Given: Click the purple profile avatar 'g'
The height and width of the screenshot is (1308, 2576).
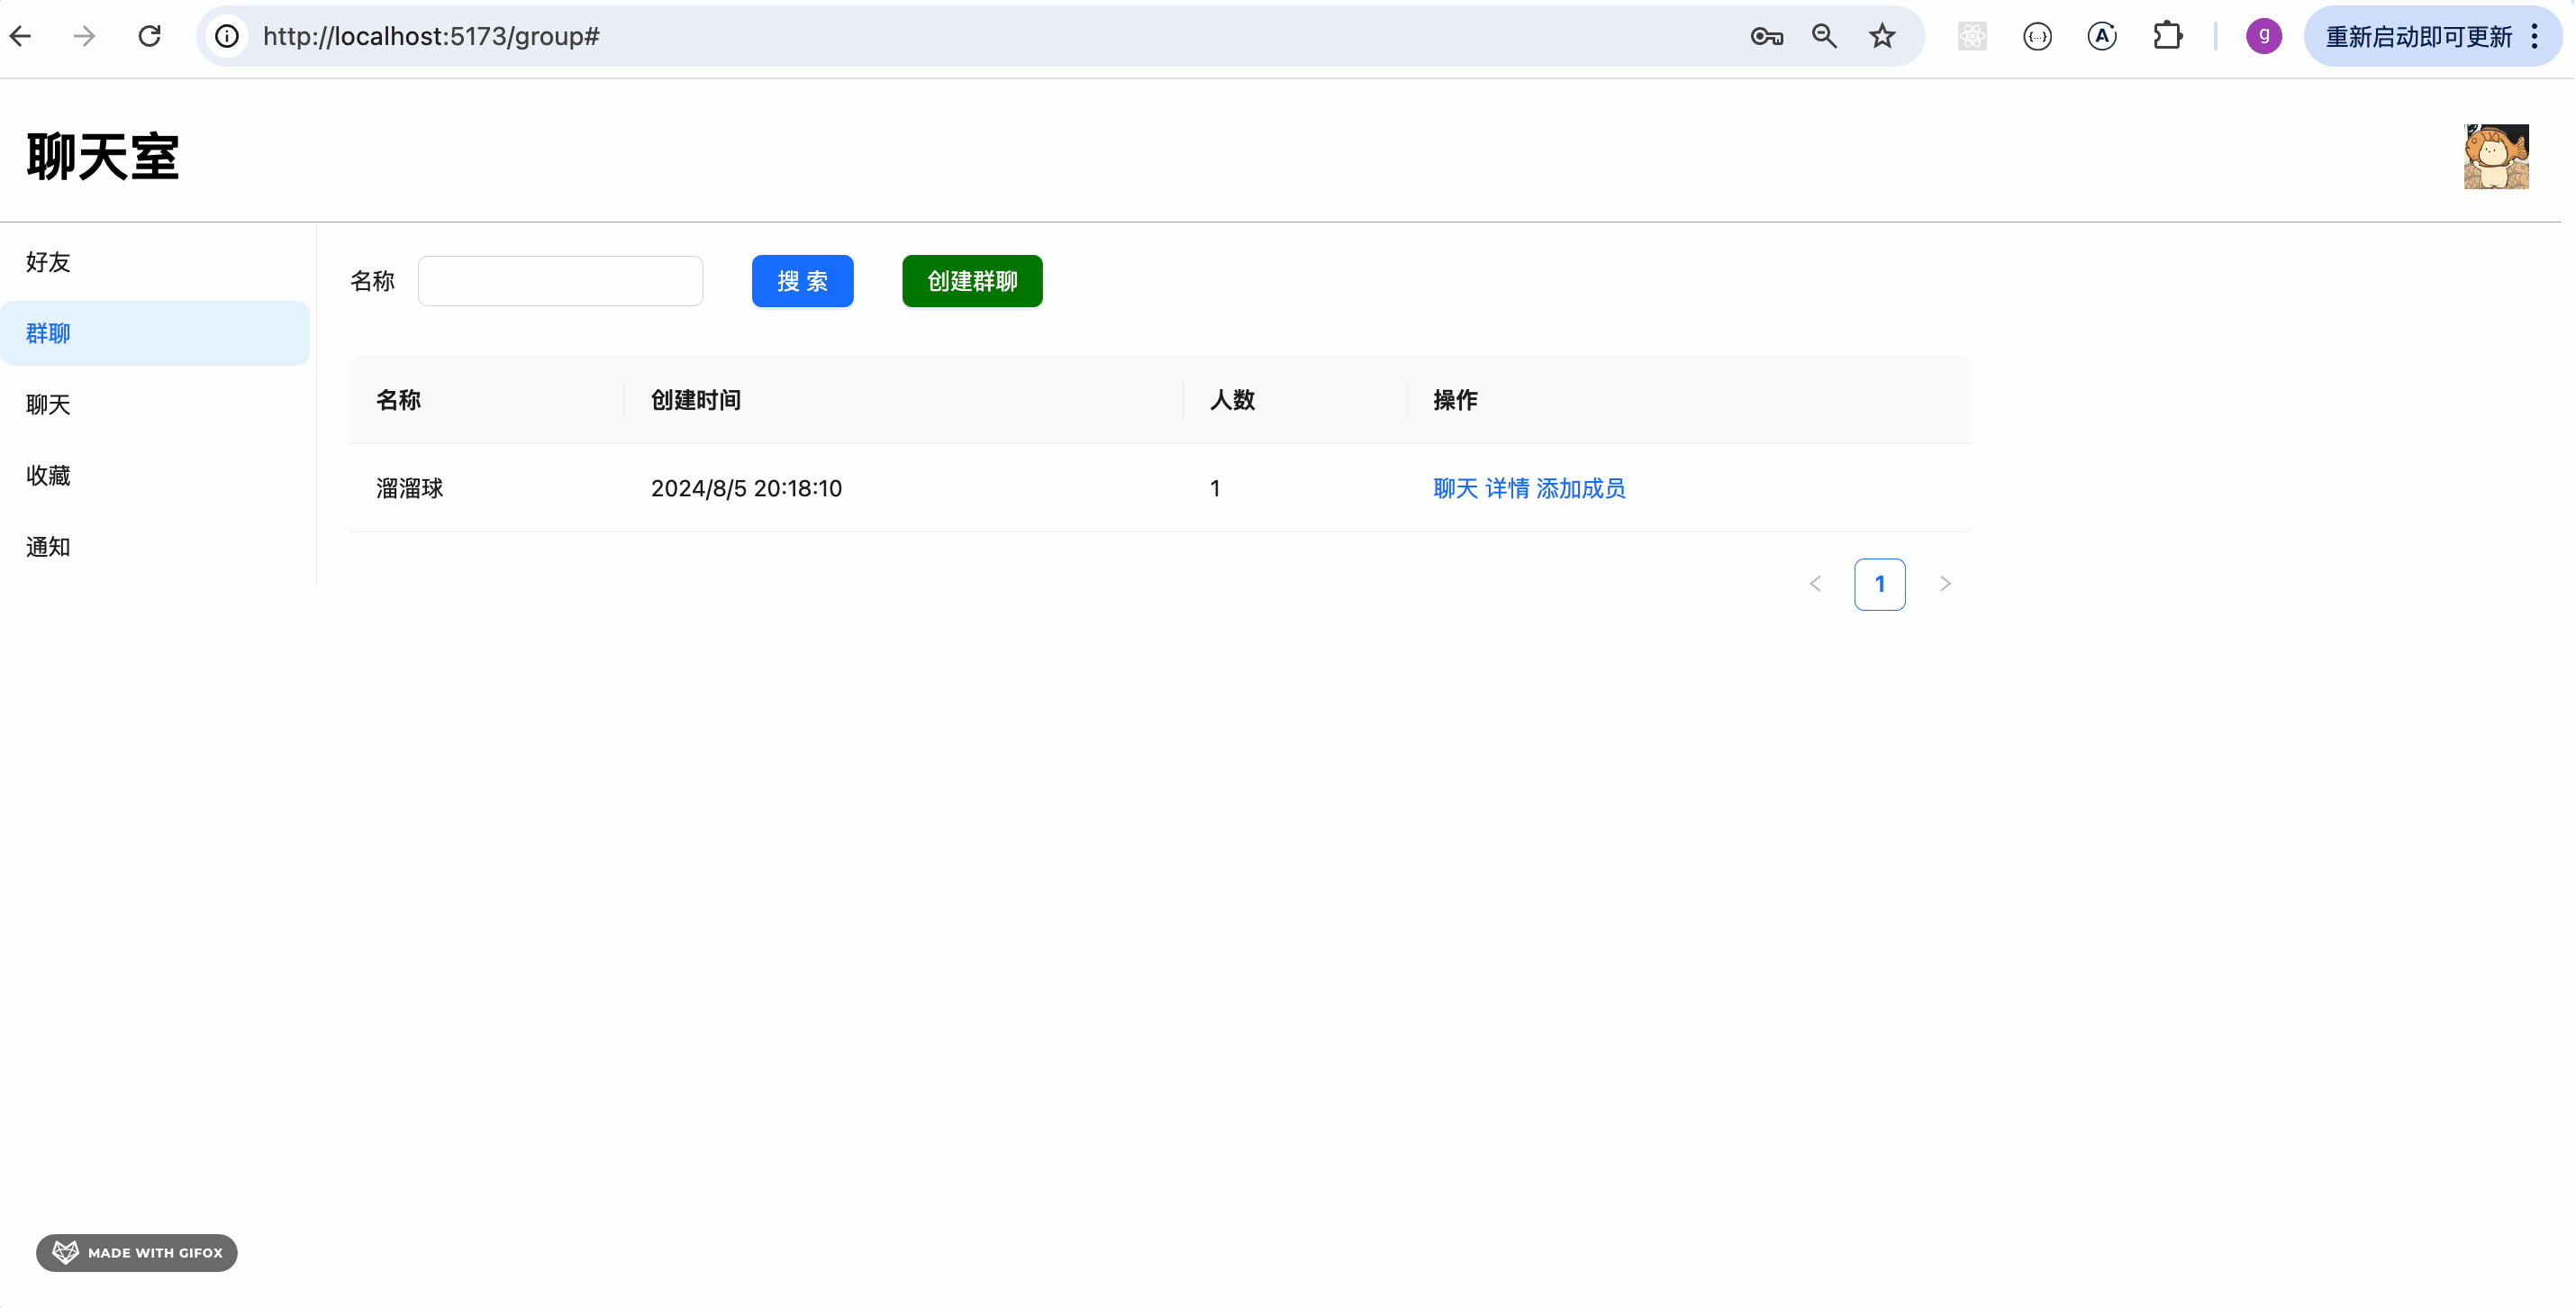Looking at the screenshot, I should tap(2263, 37).
